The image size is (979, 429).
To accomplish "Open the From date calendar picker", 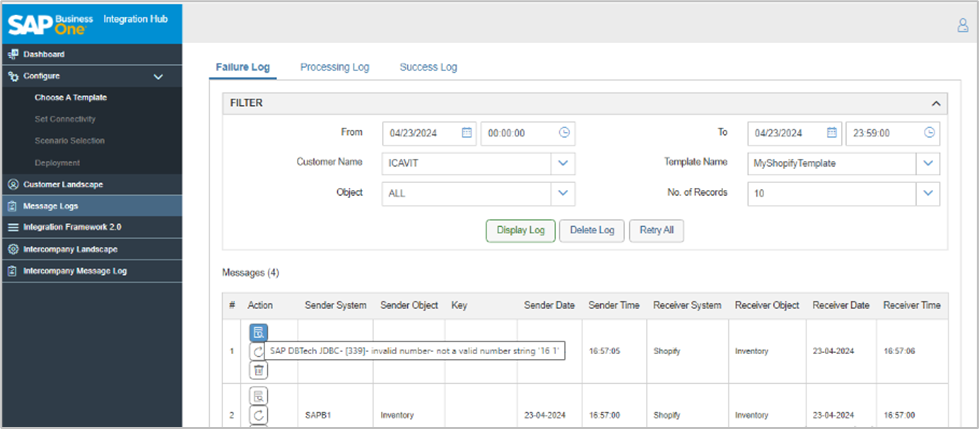I will coord(466,132).
